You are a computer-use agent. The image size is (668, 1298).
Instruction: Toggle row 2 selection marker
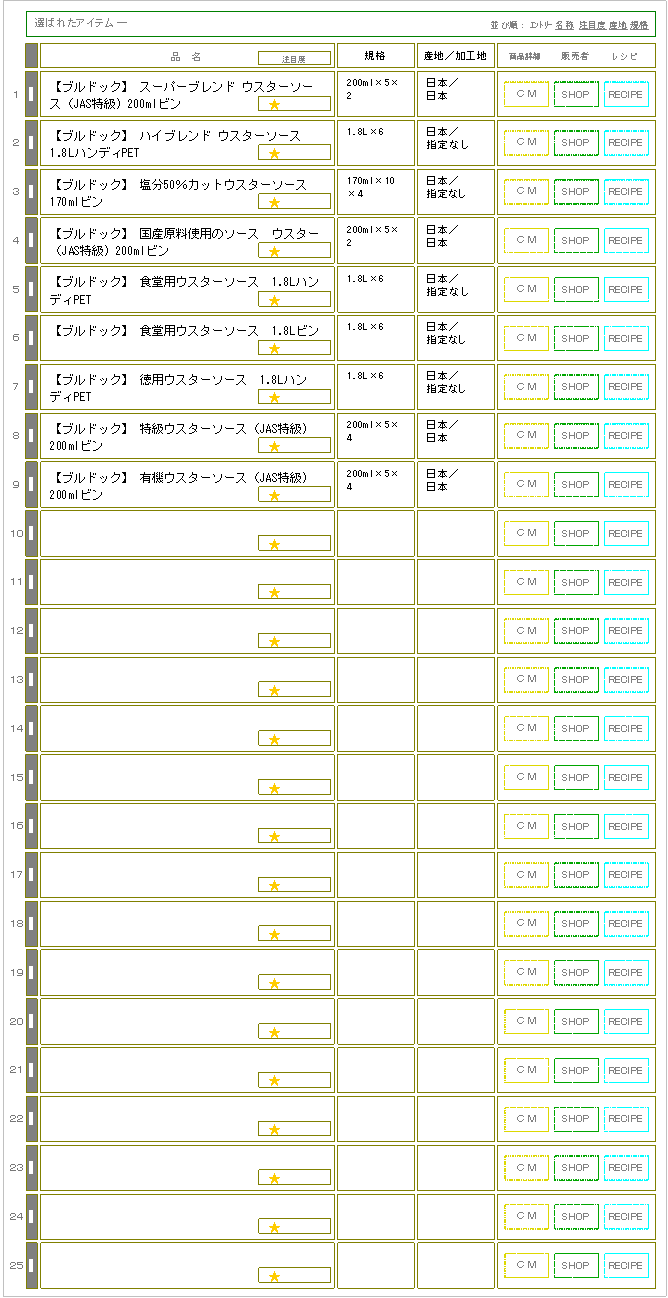pyautogui.click(x=31, y=143)
